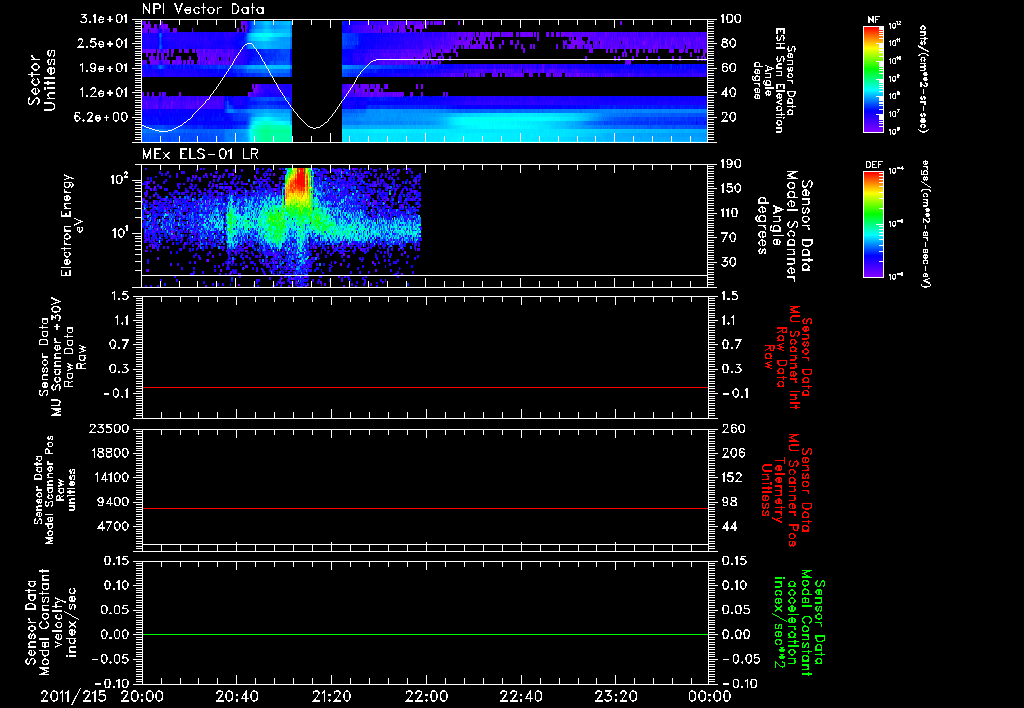Image resolution: width=1024 pixels, height=708 pixels.
Task: Select the 'MEx ELS-01 LR' panel title
Action: pyautogui.click(x=199, y=154)
